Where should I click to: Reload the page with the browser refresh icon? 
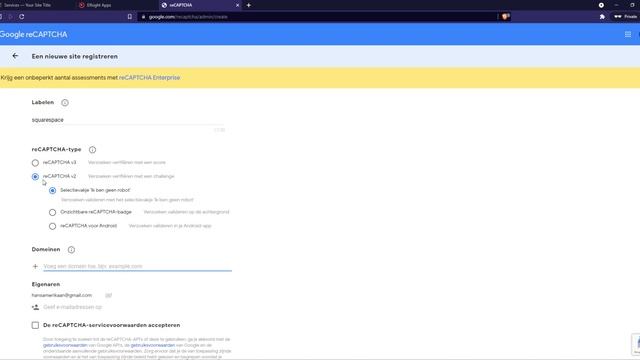[x=22, y=17]
